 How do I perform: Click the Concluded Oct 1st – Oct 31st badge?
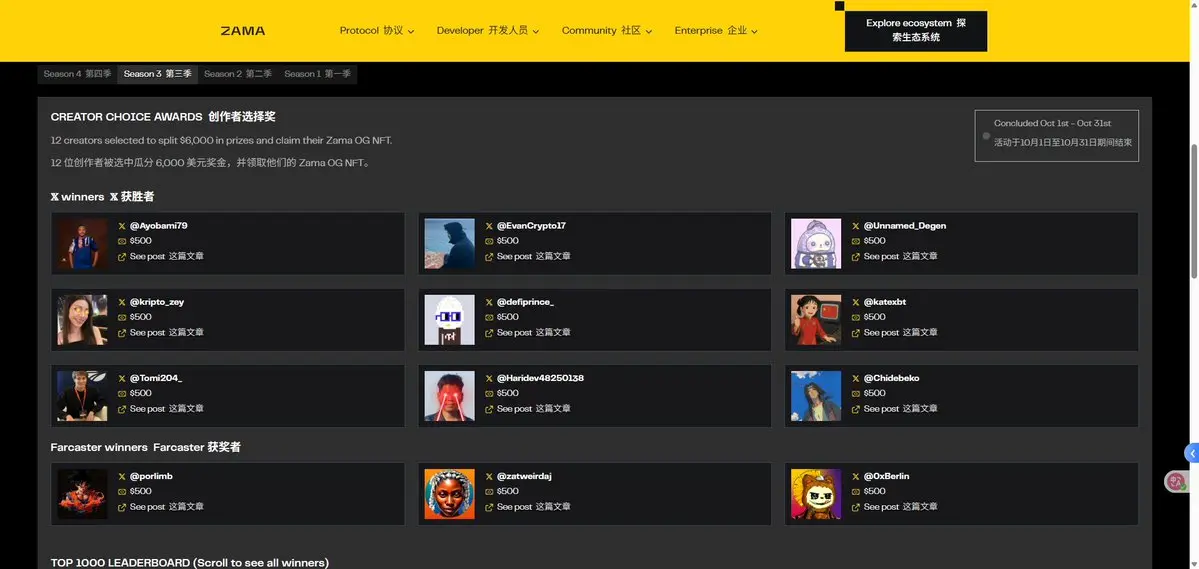1057,136
